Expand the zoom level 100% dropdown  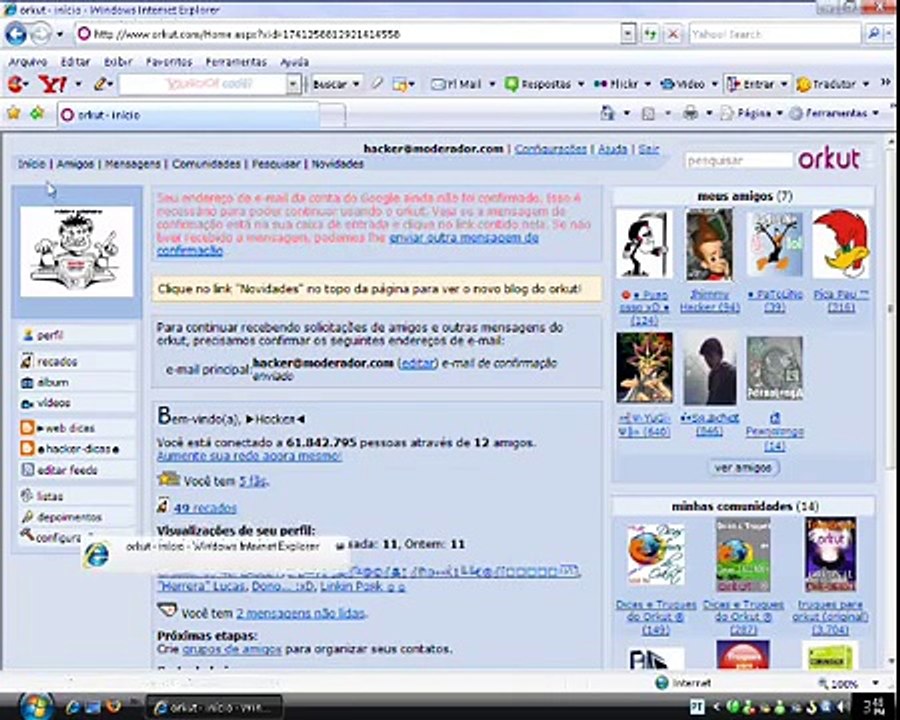(875, 683)
